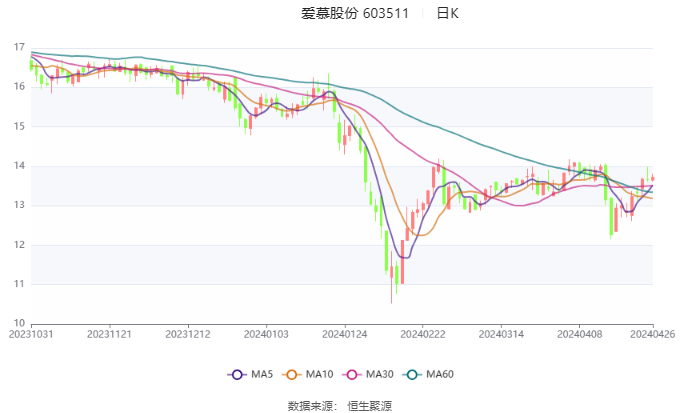The width and height of the screenshot is (680, 413).
Task: Select the 20240314 x-axis date label
Action: click(x=497, y=334)
